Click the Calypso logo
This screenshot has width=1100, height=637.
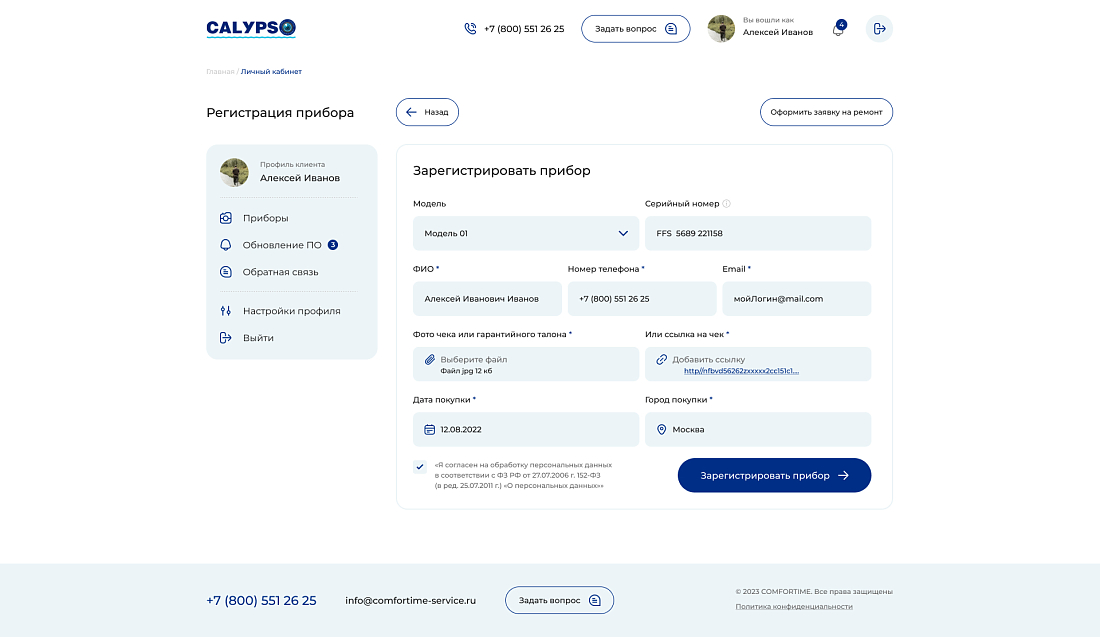click(x=251, y=27)
